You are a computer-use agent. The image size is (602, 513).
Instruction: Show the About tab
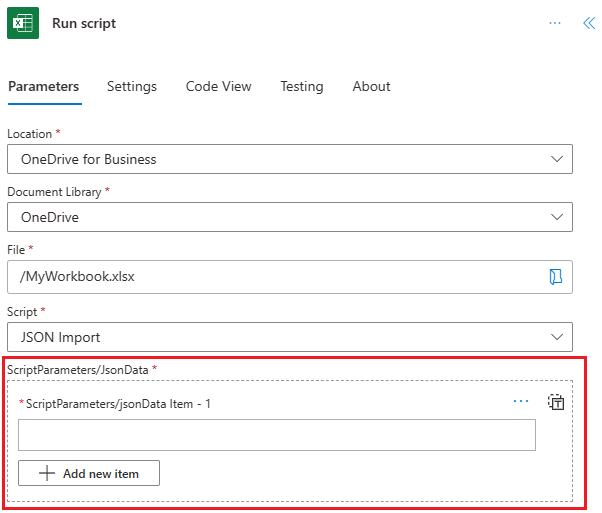tap(371, 86)
